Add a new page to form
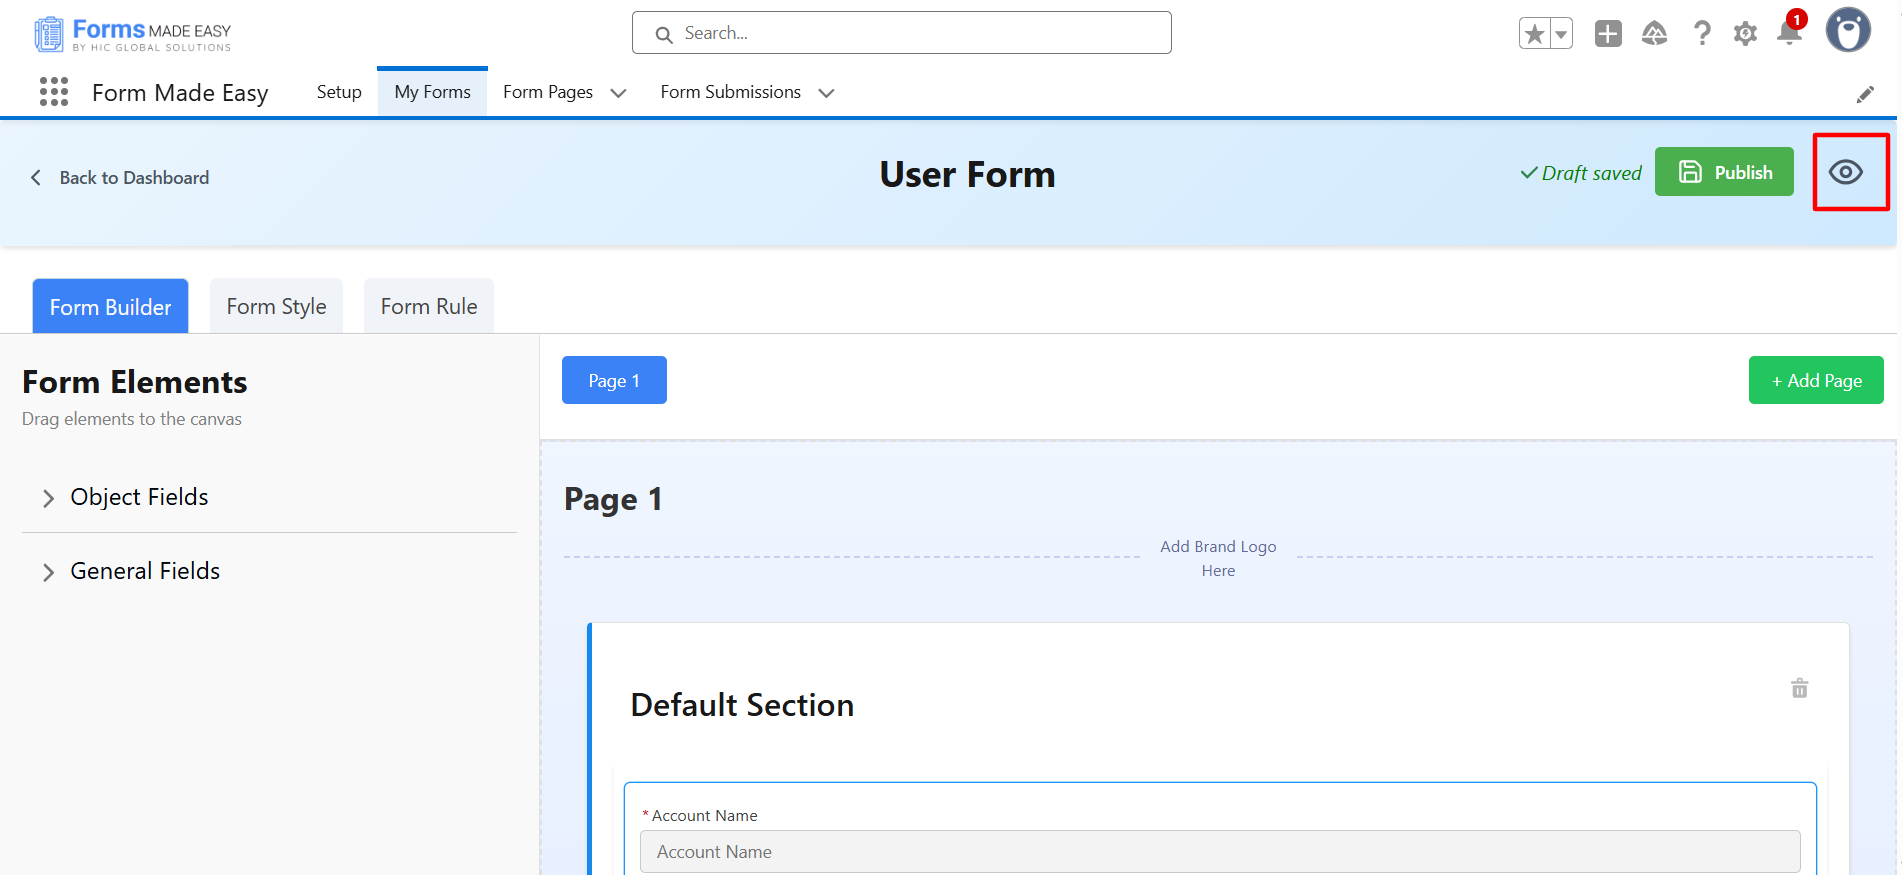1902x875 pixels. (1815, 381)
